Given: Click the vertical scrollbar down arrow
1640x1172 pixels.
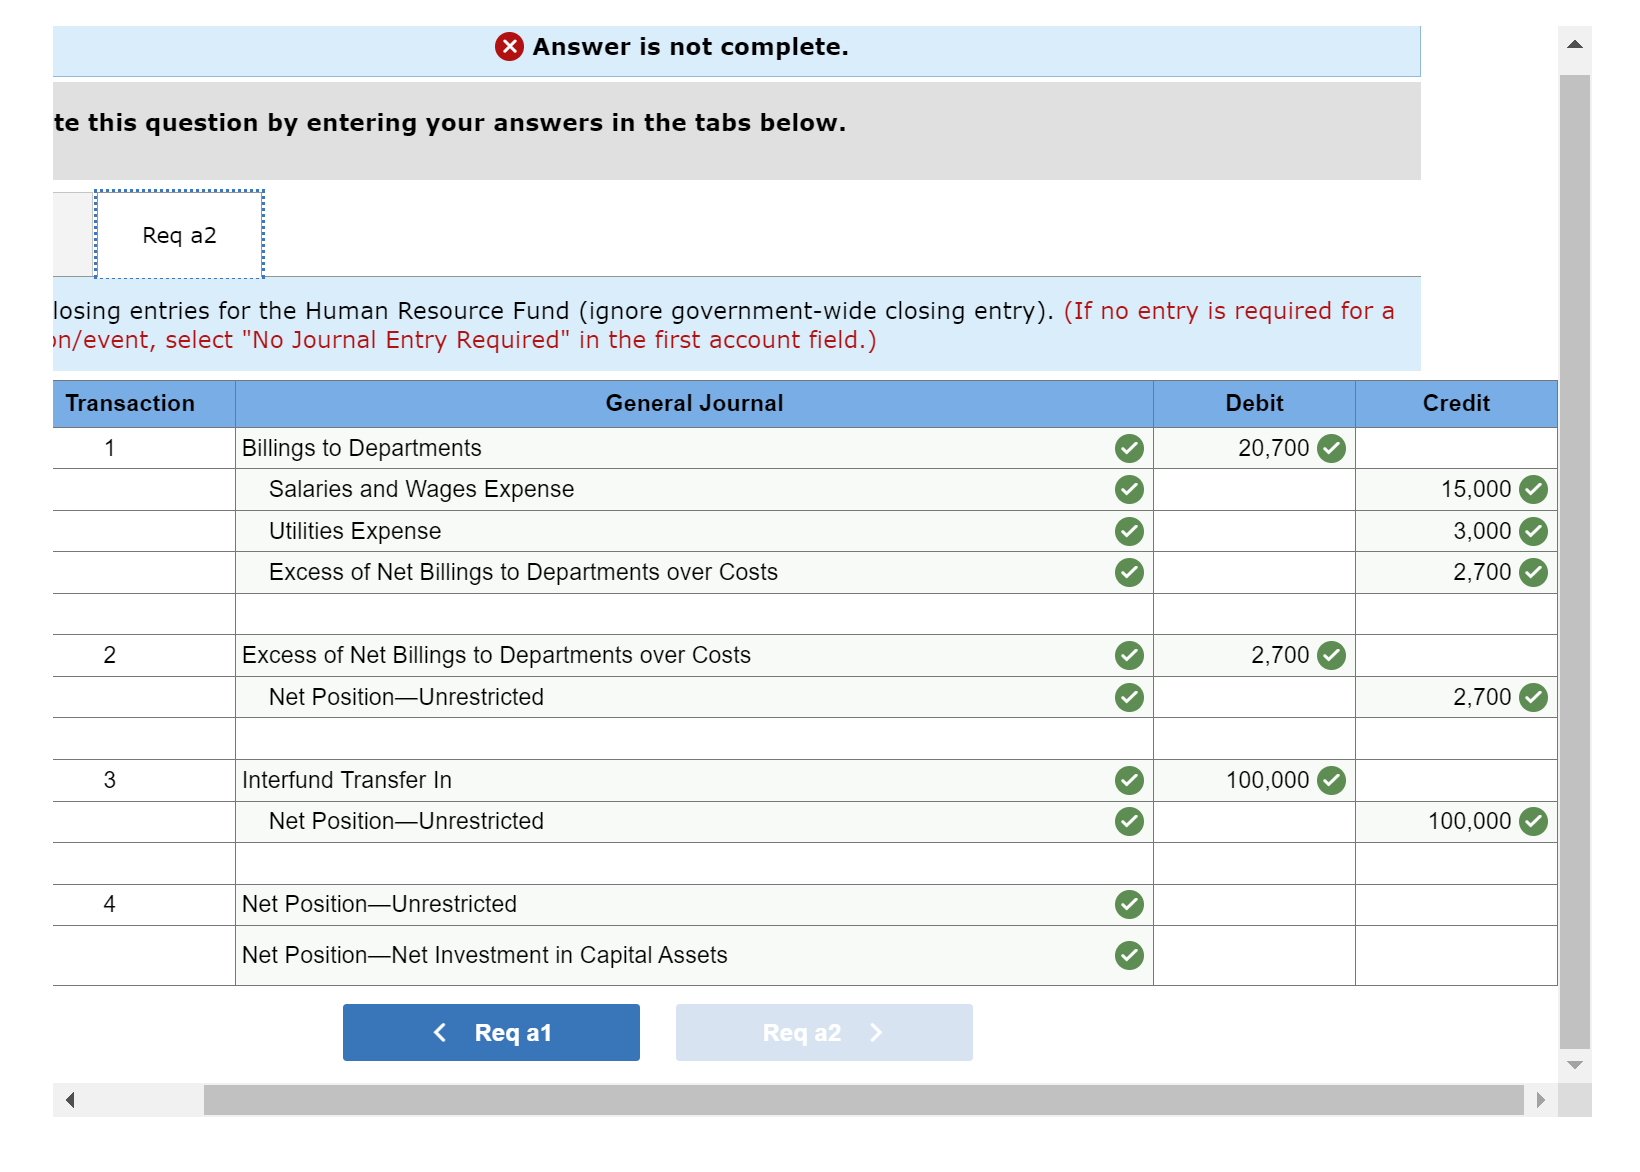Looking at the screenshot, I should coord(1575,1065).
